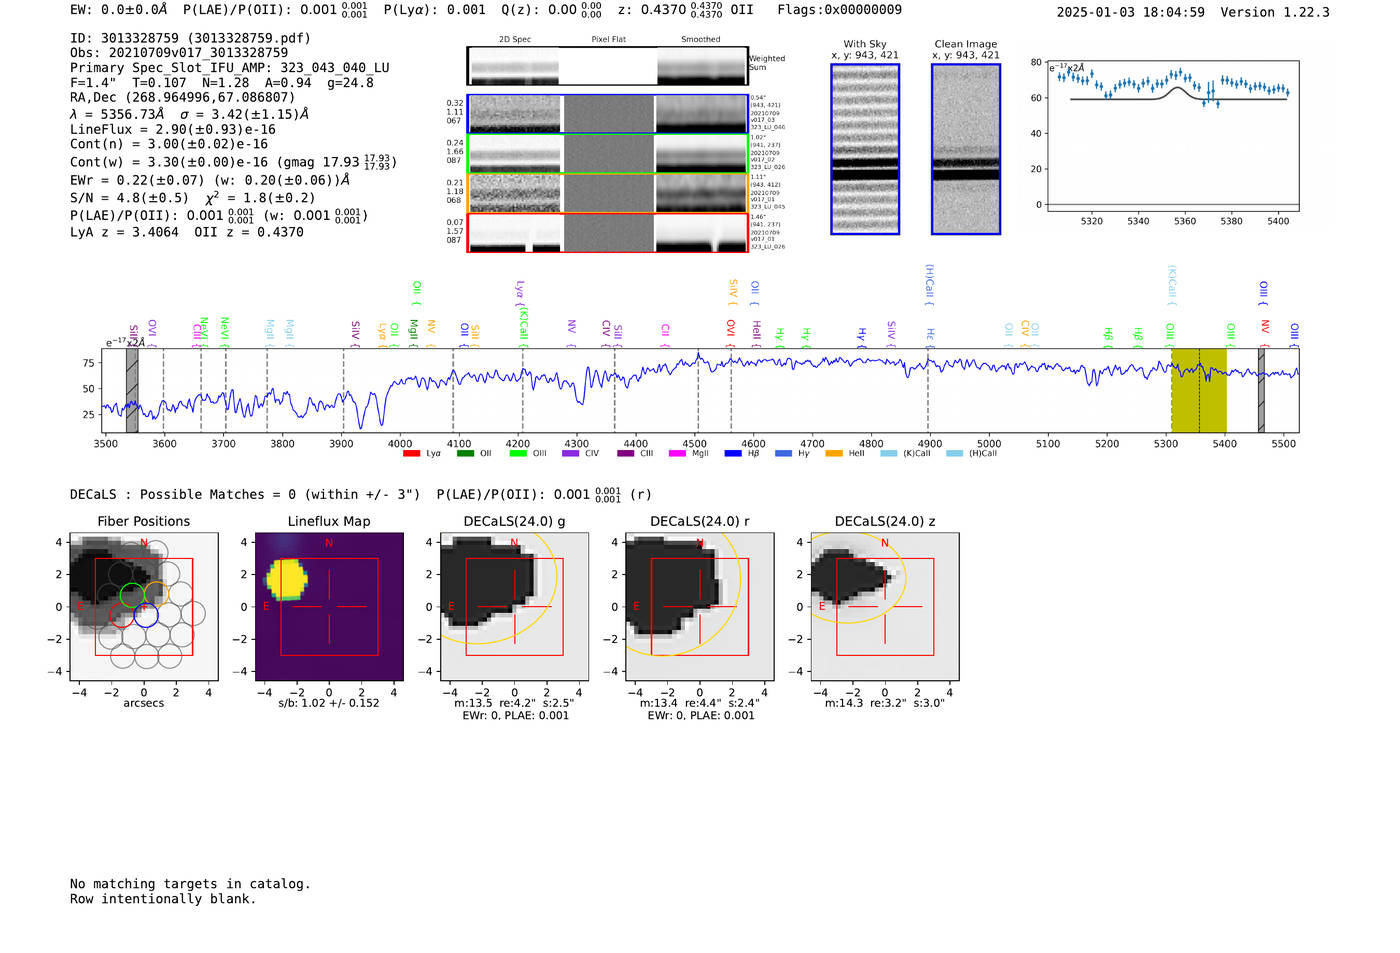This screenshot has height=953, width=1400.
Task: Click the Clean Image cutout
Action: coord(966,149)
